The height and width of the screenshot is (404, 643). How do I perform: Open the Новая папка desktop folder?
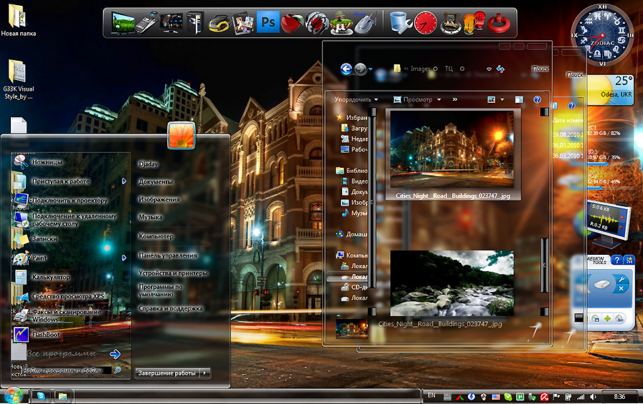tap(18, 20)
